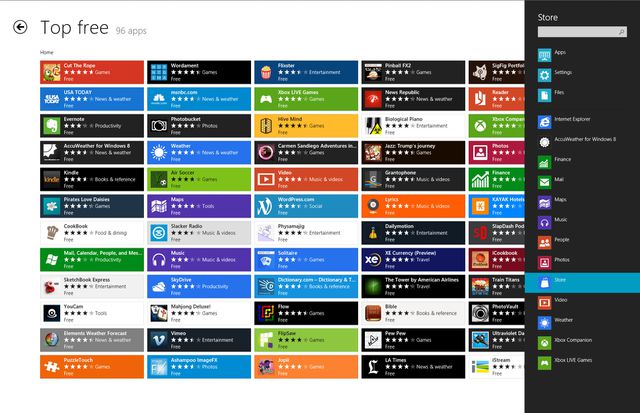Open the XE Currency icon
The width and height of the screenshot is (640, 413).
click(x=373, y=260)
